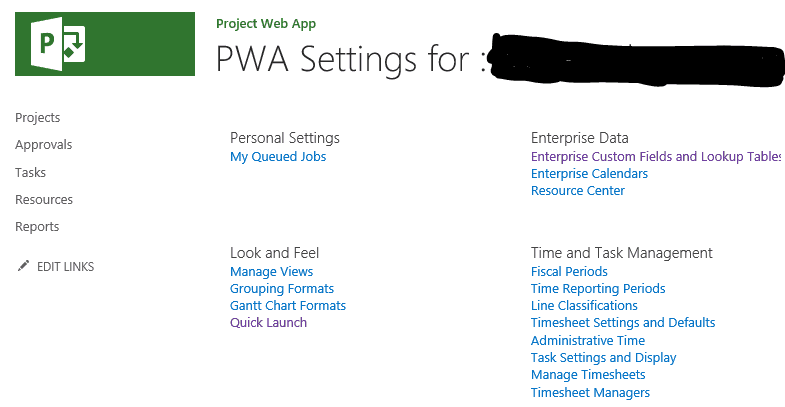Open the Timesheet Managers link
The width and height of the screenshot is (785, 407).
[x=590, y=393]
